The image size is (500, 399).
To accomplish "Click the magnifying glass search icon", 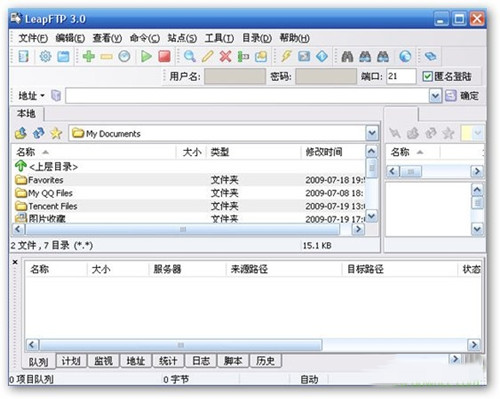I will pos(189,56).
